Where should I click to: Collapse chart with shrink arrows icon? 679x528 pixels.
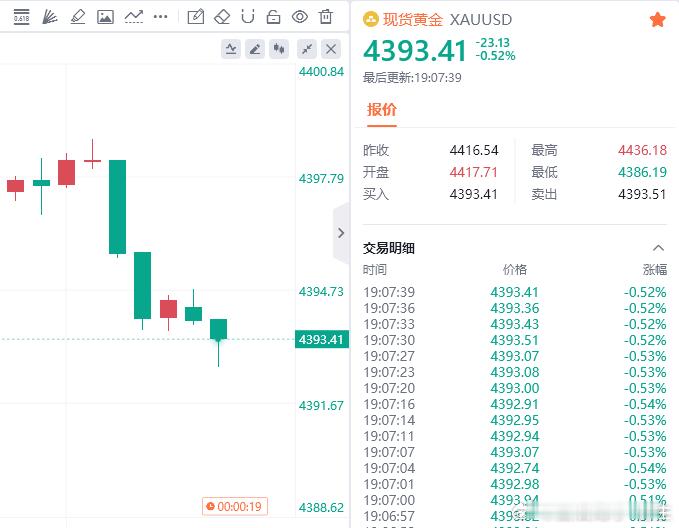coord(307,49)
